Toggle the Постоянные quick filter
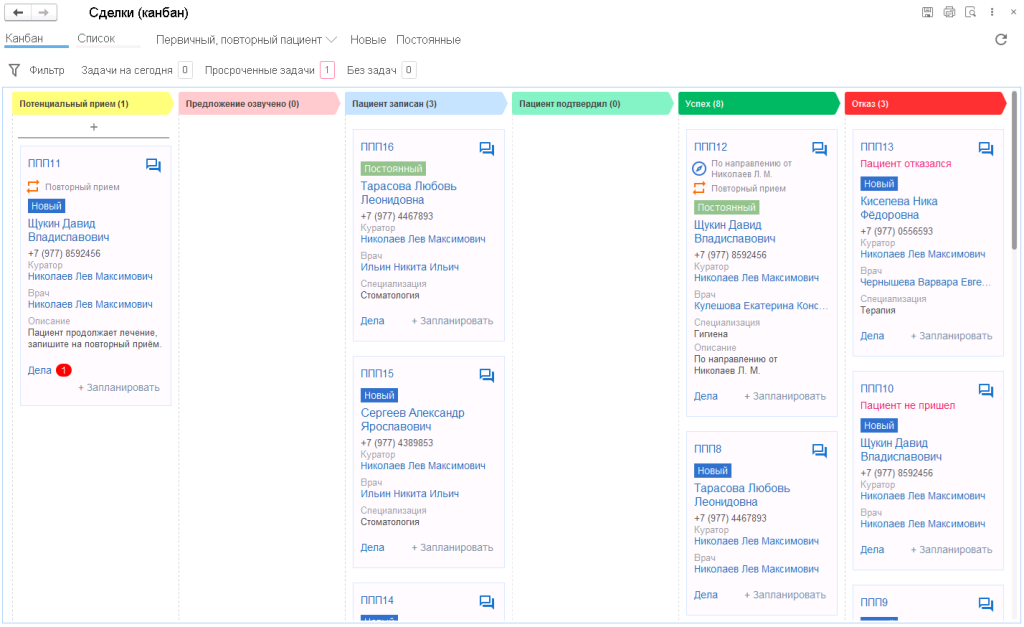The height and width of the screenshot is (627, 1024). [428, 40]
